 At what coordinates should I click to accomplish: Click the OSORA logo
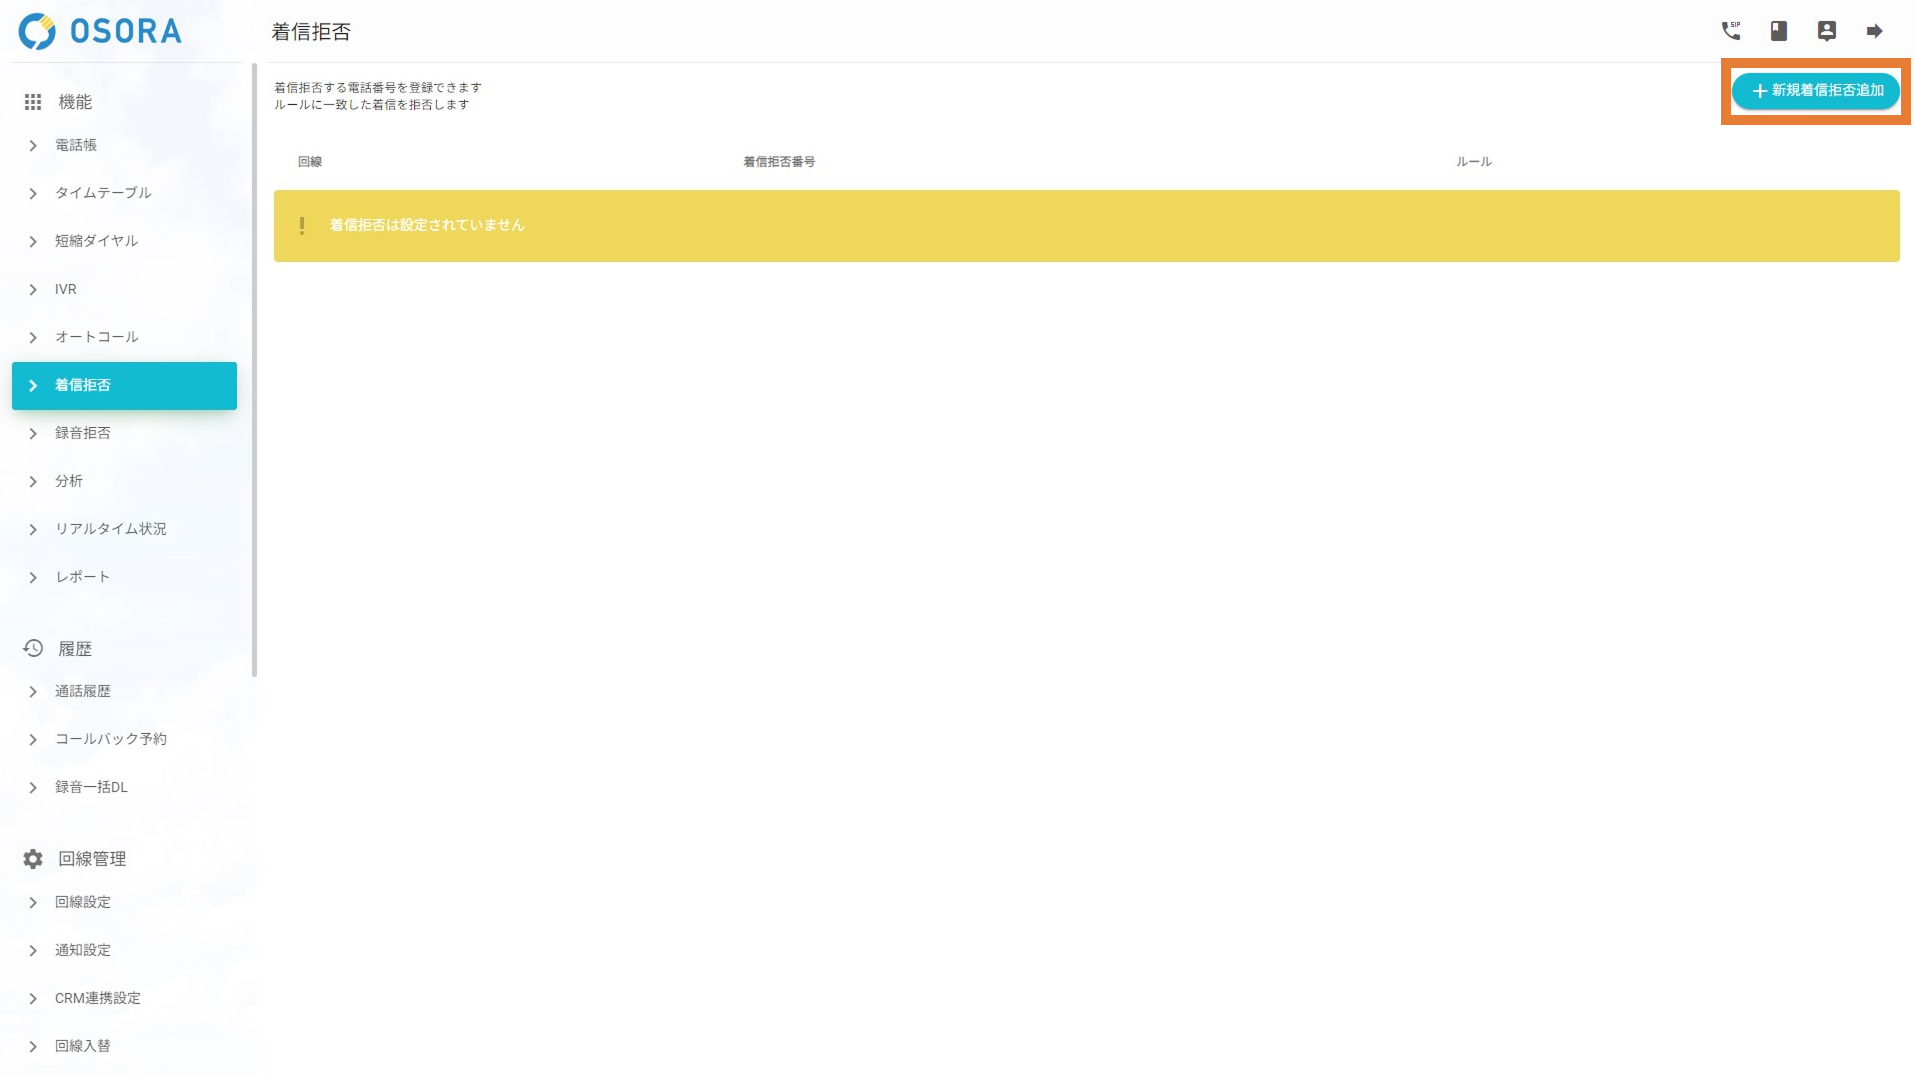pos(98,31)
